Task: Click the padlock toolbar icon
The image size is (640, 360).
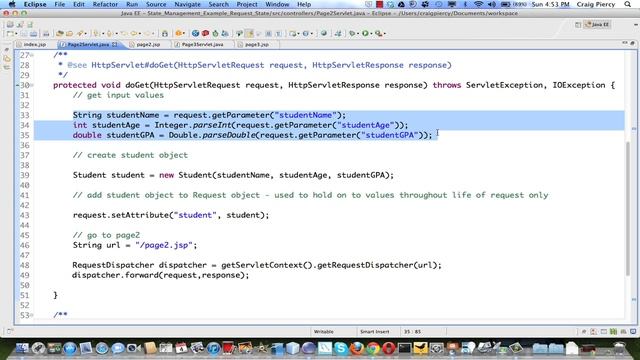Action: tap(164, 33)
